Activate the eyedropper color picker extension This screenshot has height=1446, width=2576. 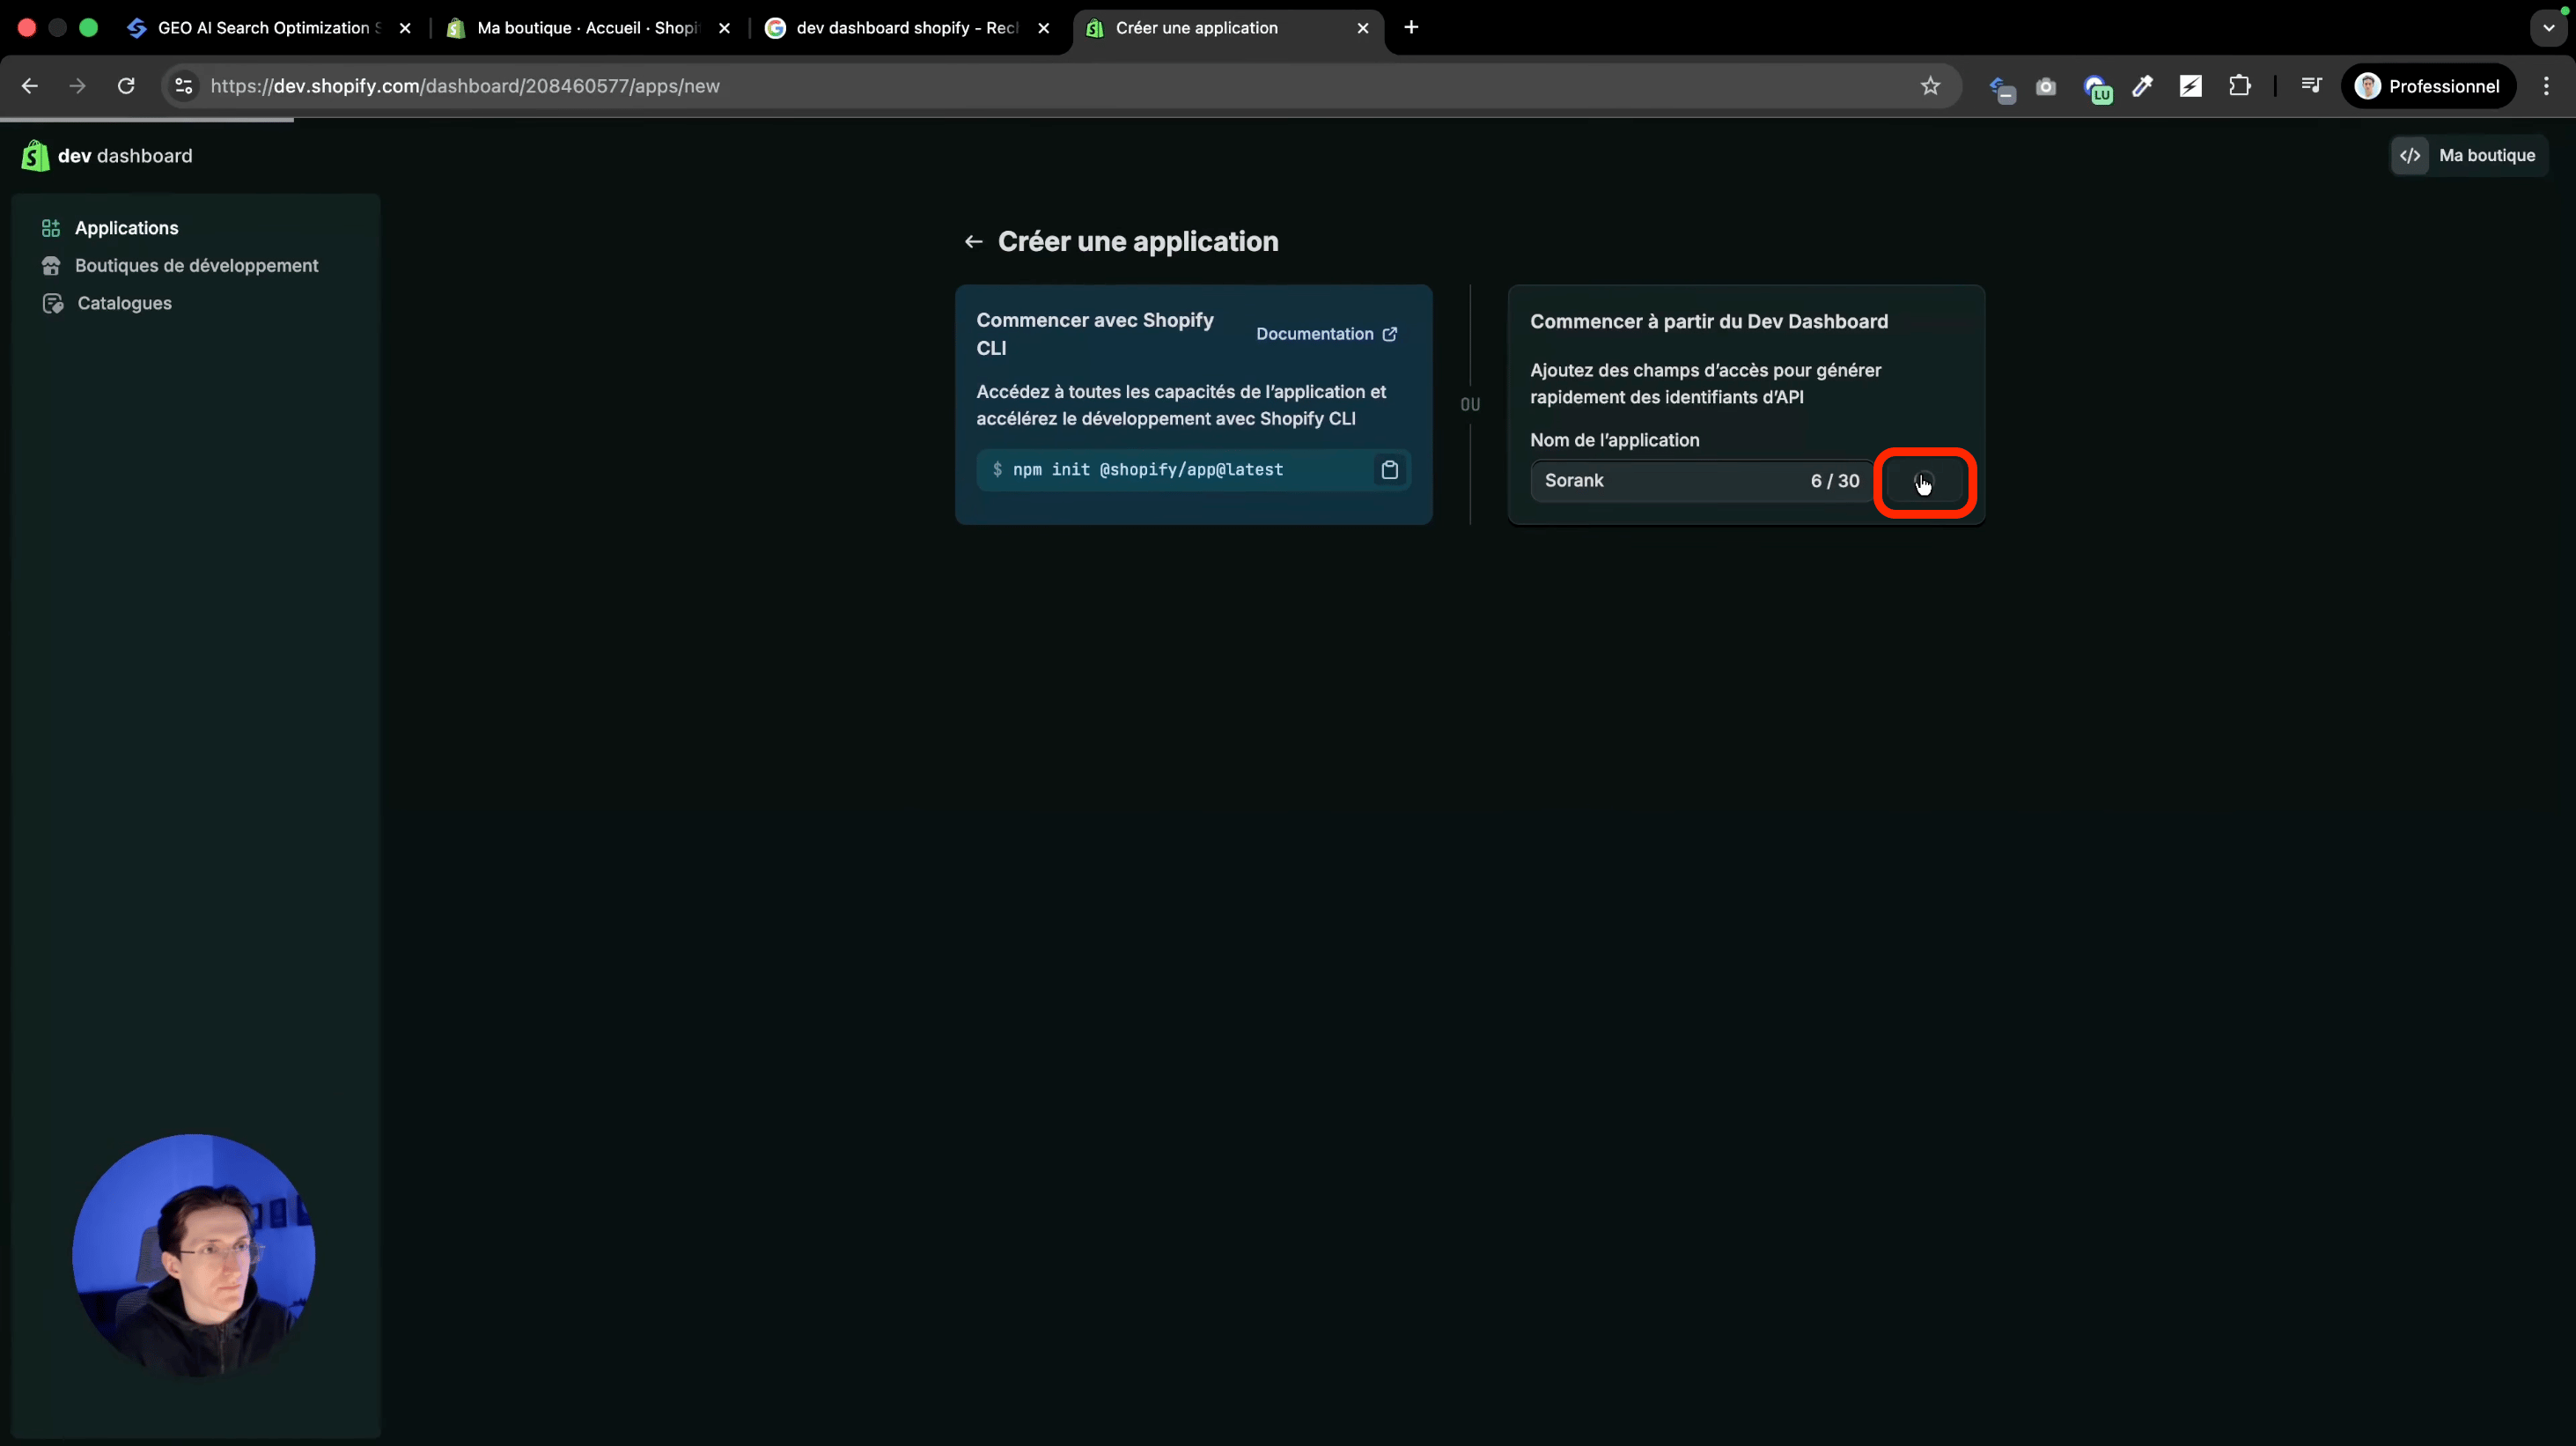coord(2142,86)
